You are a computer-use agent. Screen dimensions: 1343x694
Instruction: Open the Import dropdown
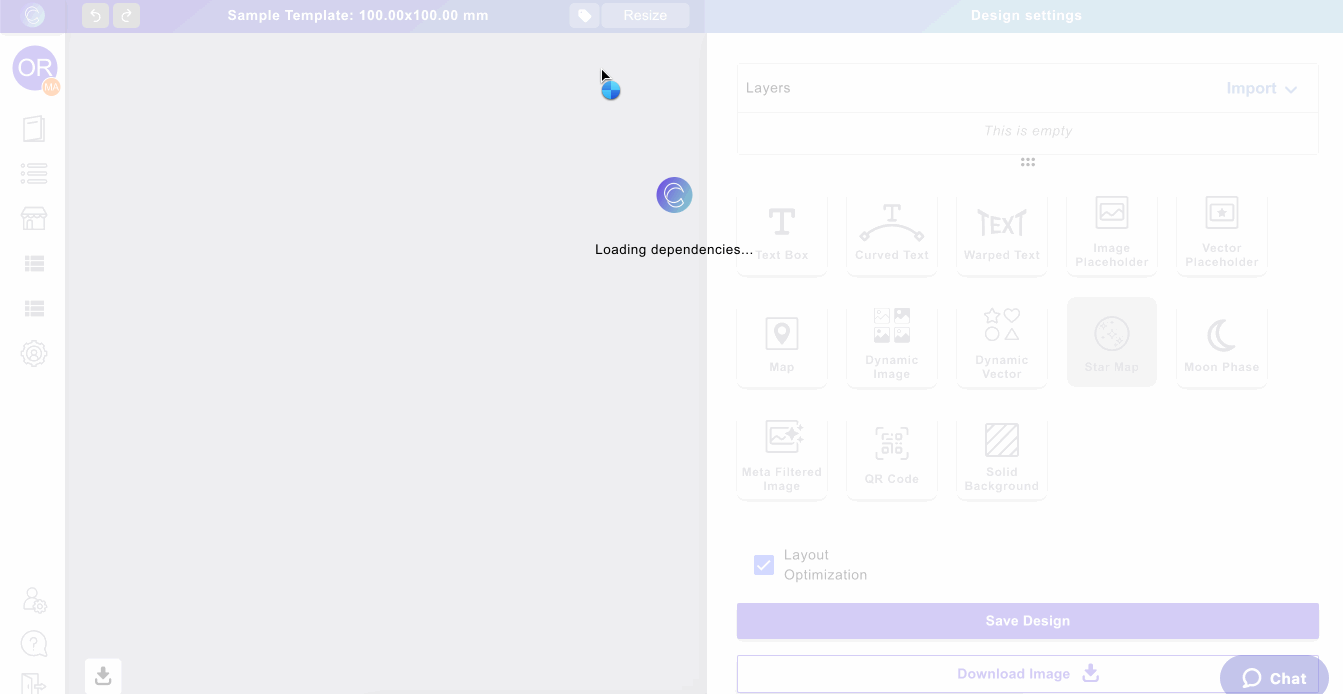coord(1261,89)
